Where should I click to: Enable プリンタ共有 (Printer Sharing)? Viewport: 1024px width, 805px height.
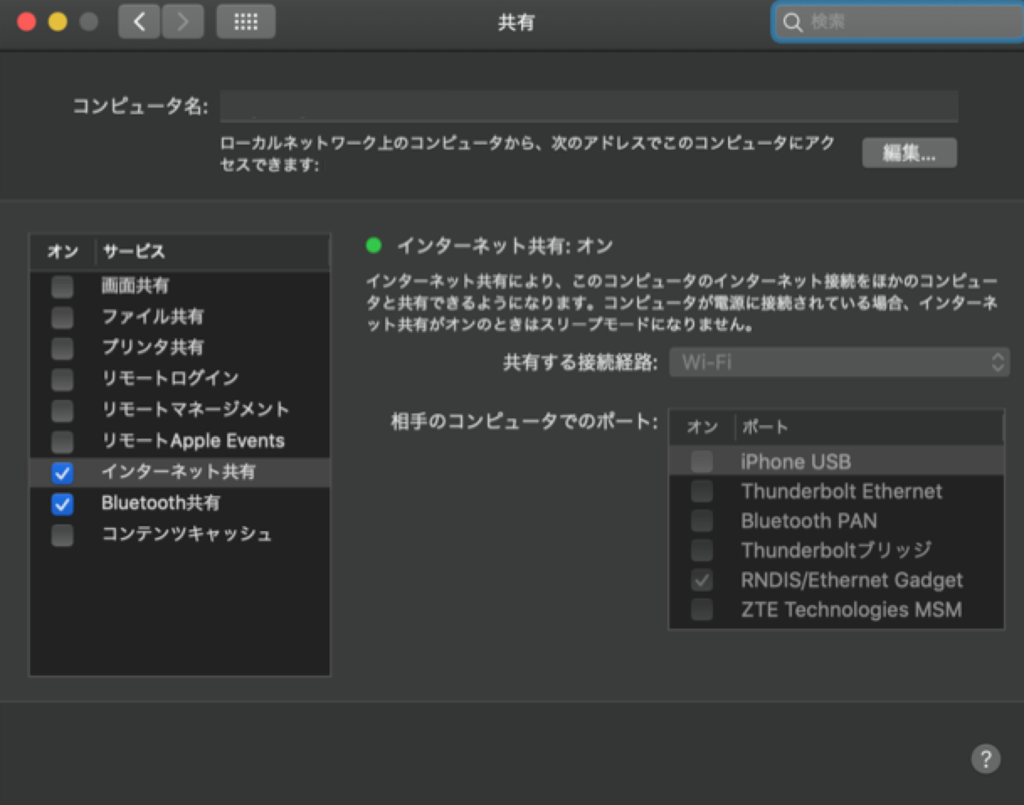[x=61, y=347]
